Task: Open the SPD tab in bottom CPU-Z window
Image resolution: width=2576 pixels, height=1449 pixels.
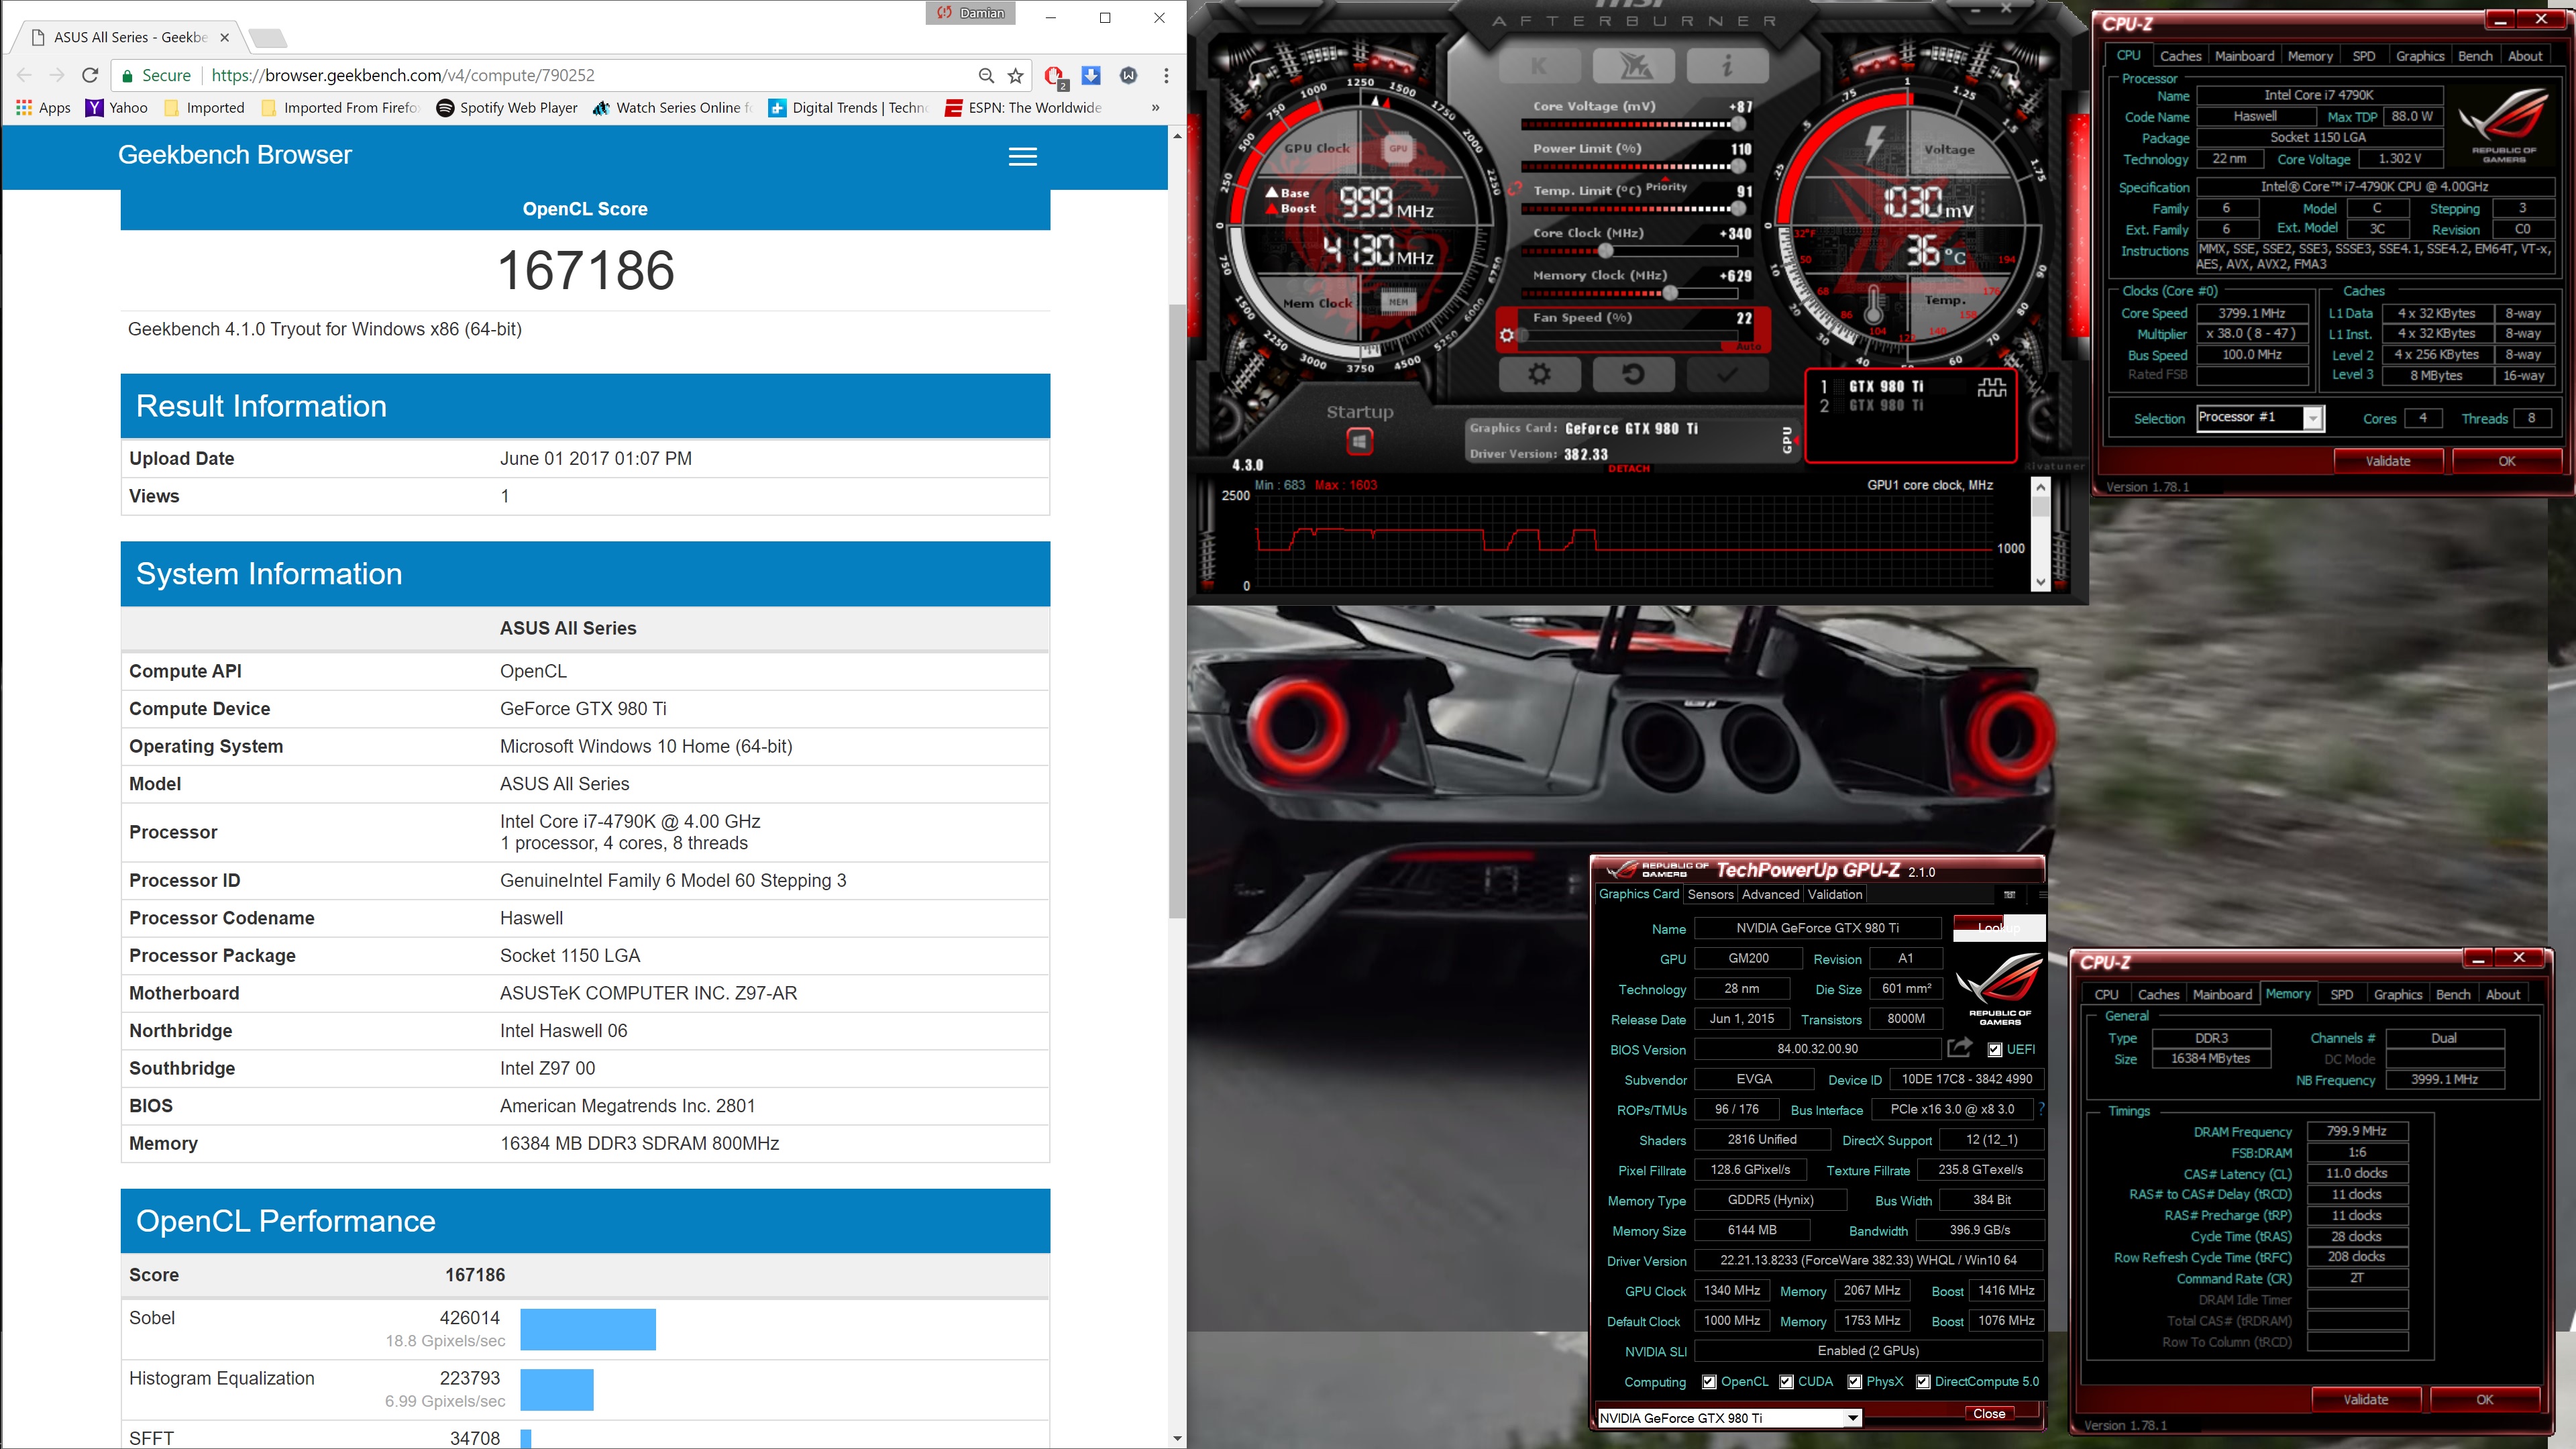Action: 2341,994
